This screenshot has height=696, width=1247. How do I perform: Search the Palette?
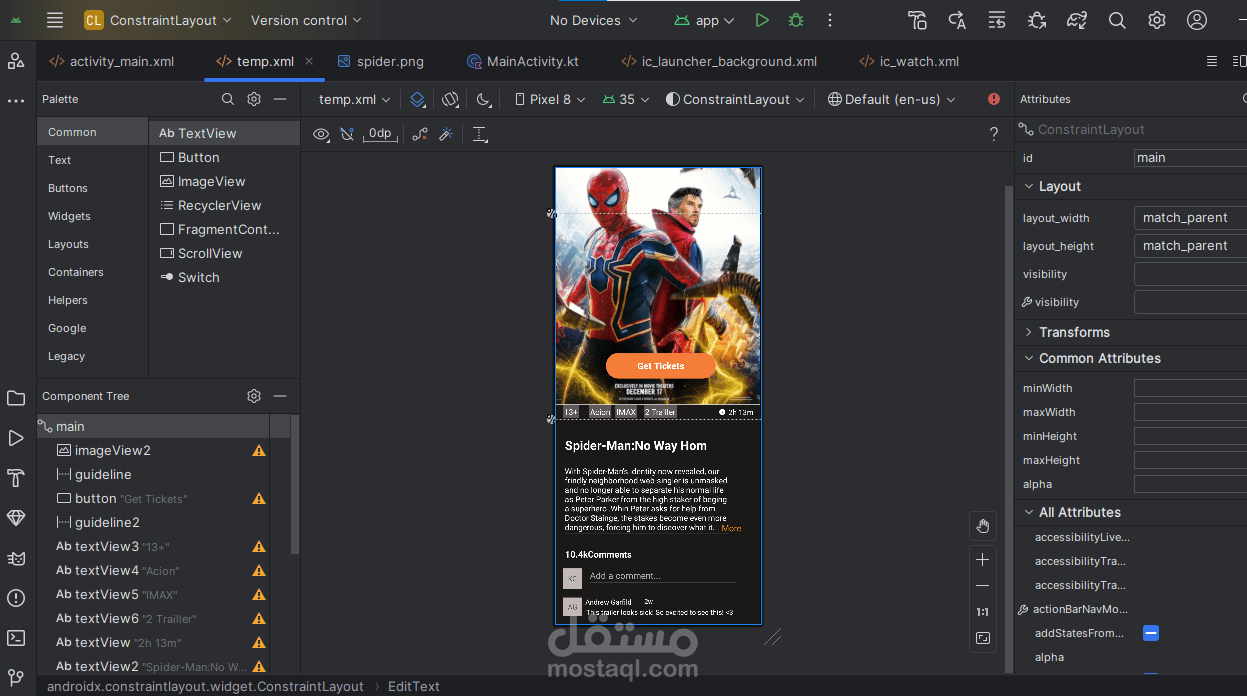point(228,99)
